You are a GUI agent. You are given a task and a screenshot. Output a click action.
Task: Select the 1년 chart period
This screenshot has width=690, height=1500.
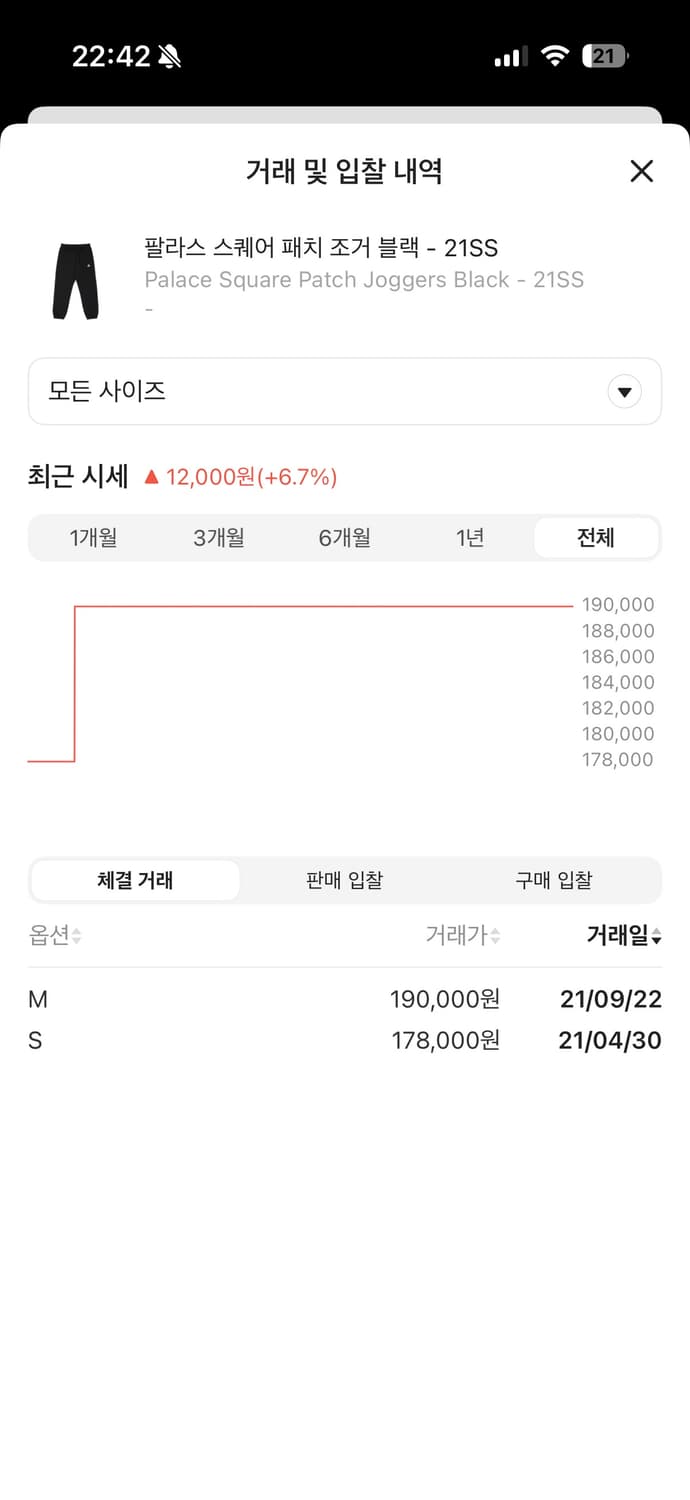pyautogui.click(x=470, y=537)
